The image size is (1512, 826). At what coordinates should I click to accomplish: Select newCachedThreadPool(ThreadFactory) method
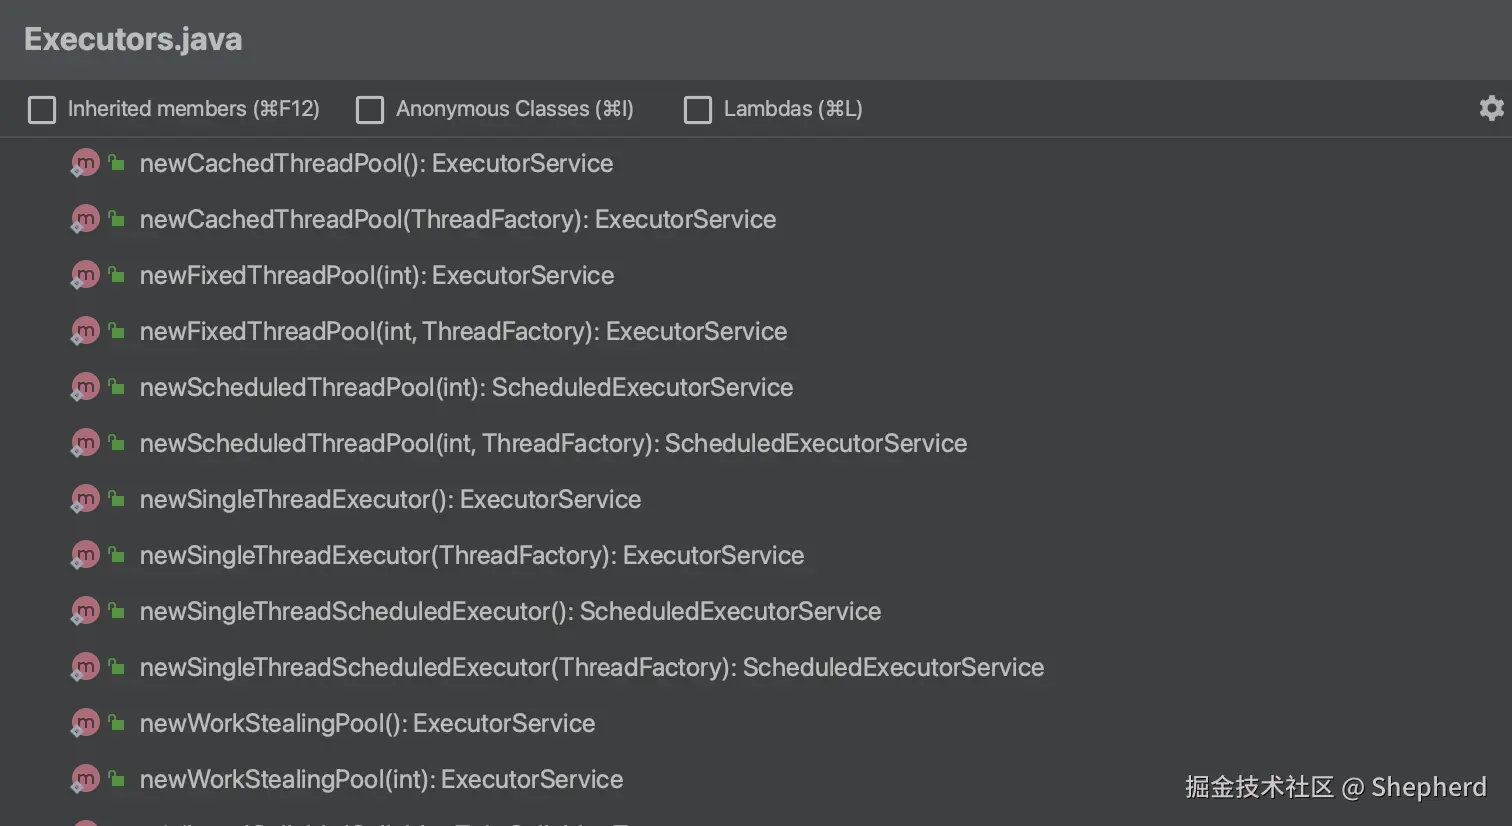pos(457,220)
